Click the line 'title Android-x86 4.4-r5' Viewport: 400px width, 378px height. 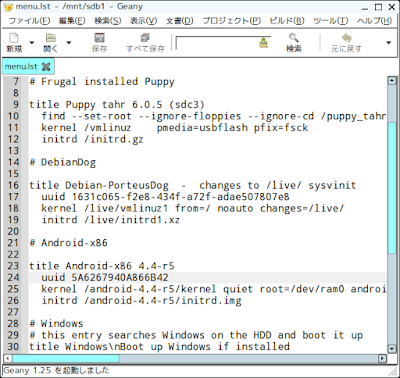(102, 266)
